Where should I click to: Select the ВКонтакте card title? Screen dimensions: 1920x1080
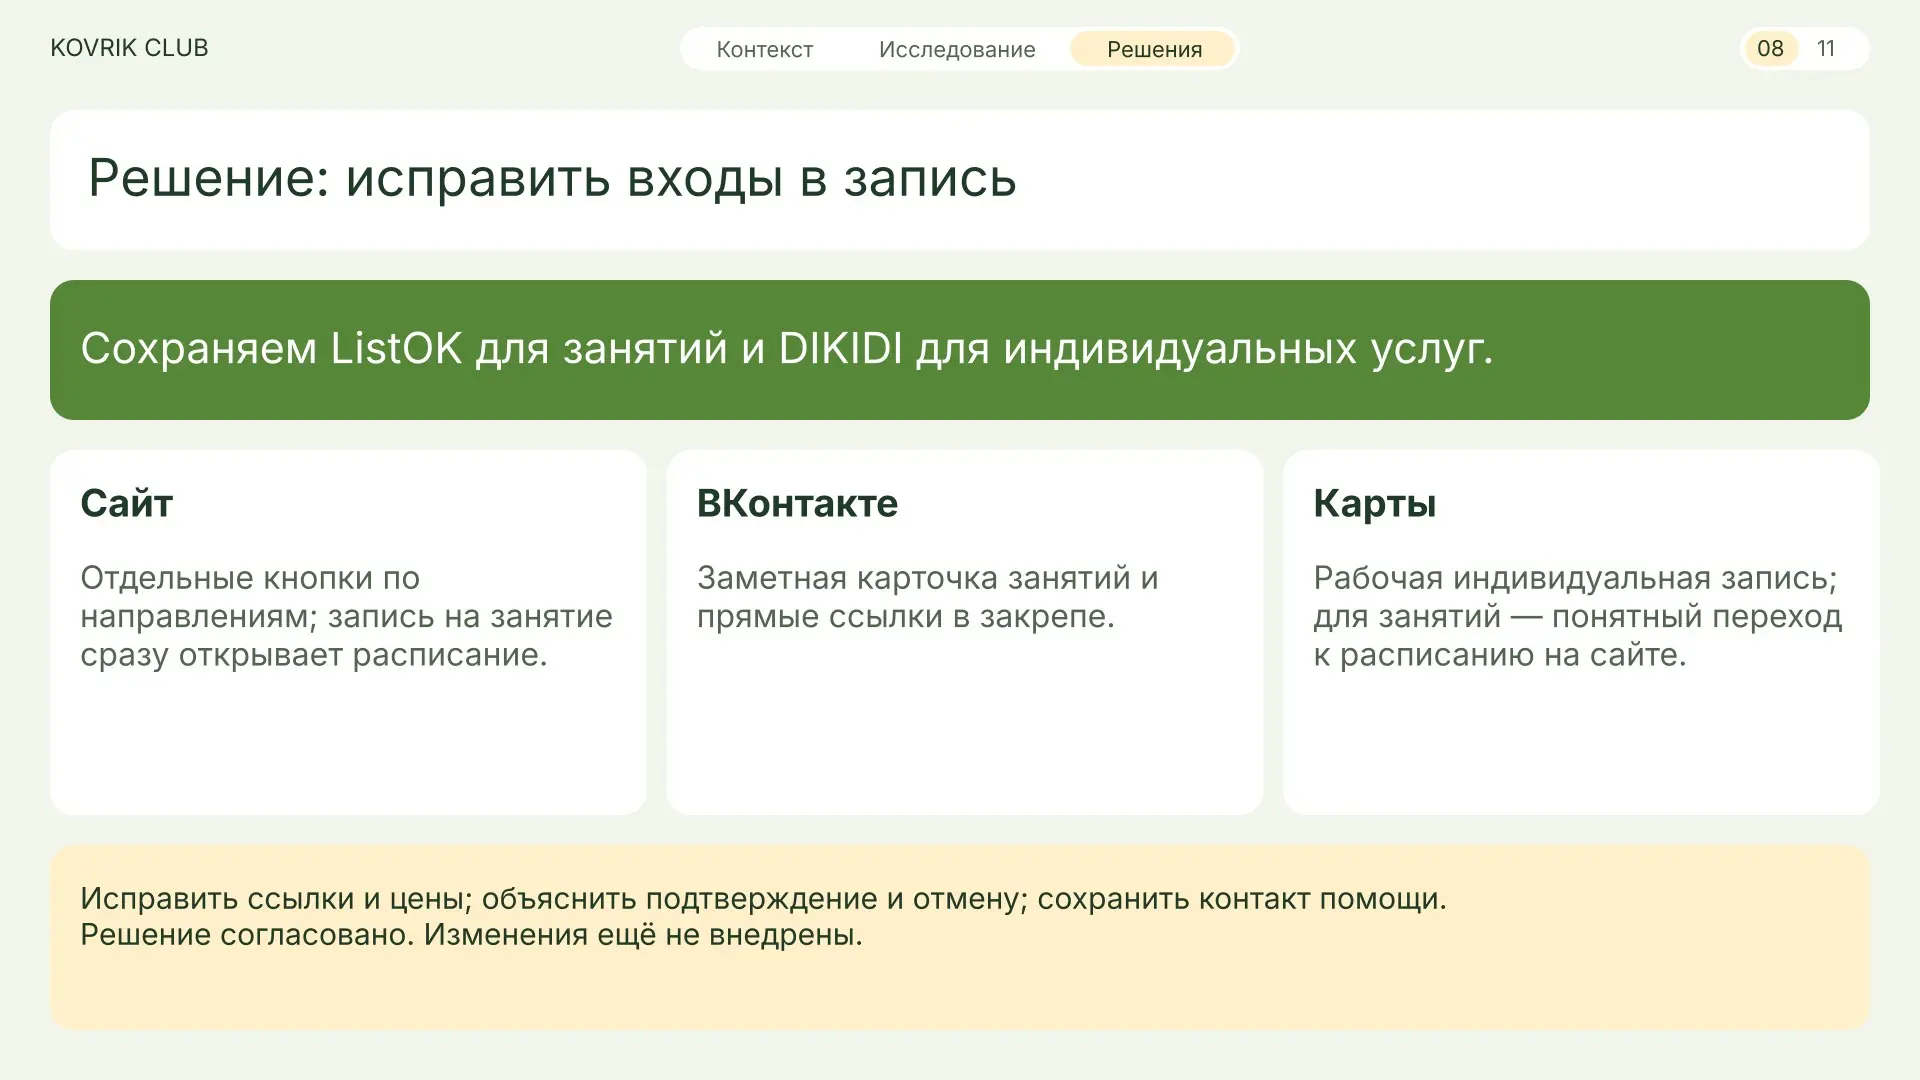pyautogui.click(x=797, y=503)
